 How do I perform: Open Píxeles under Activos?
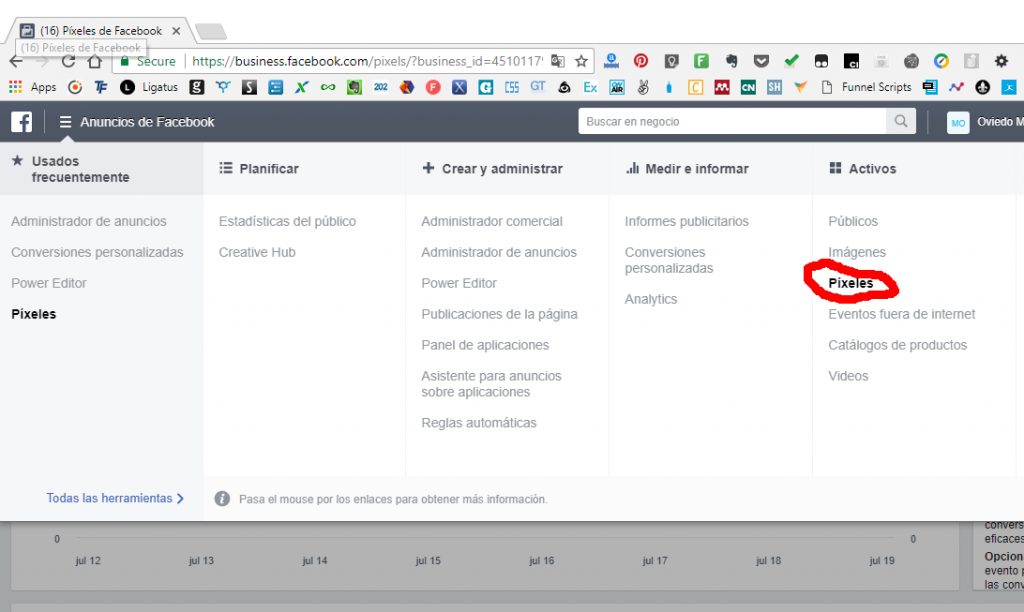click(x=851, y=283)
